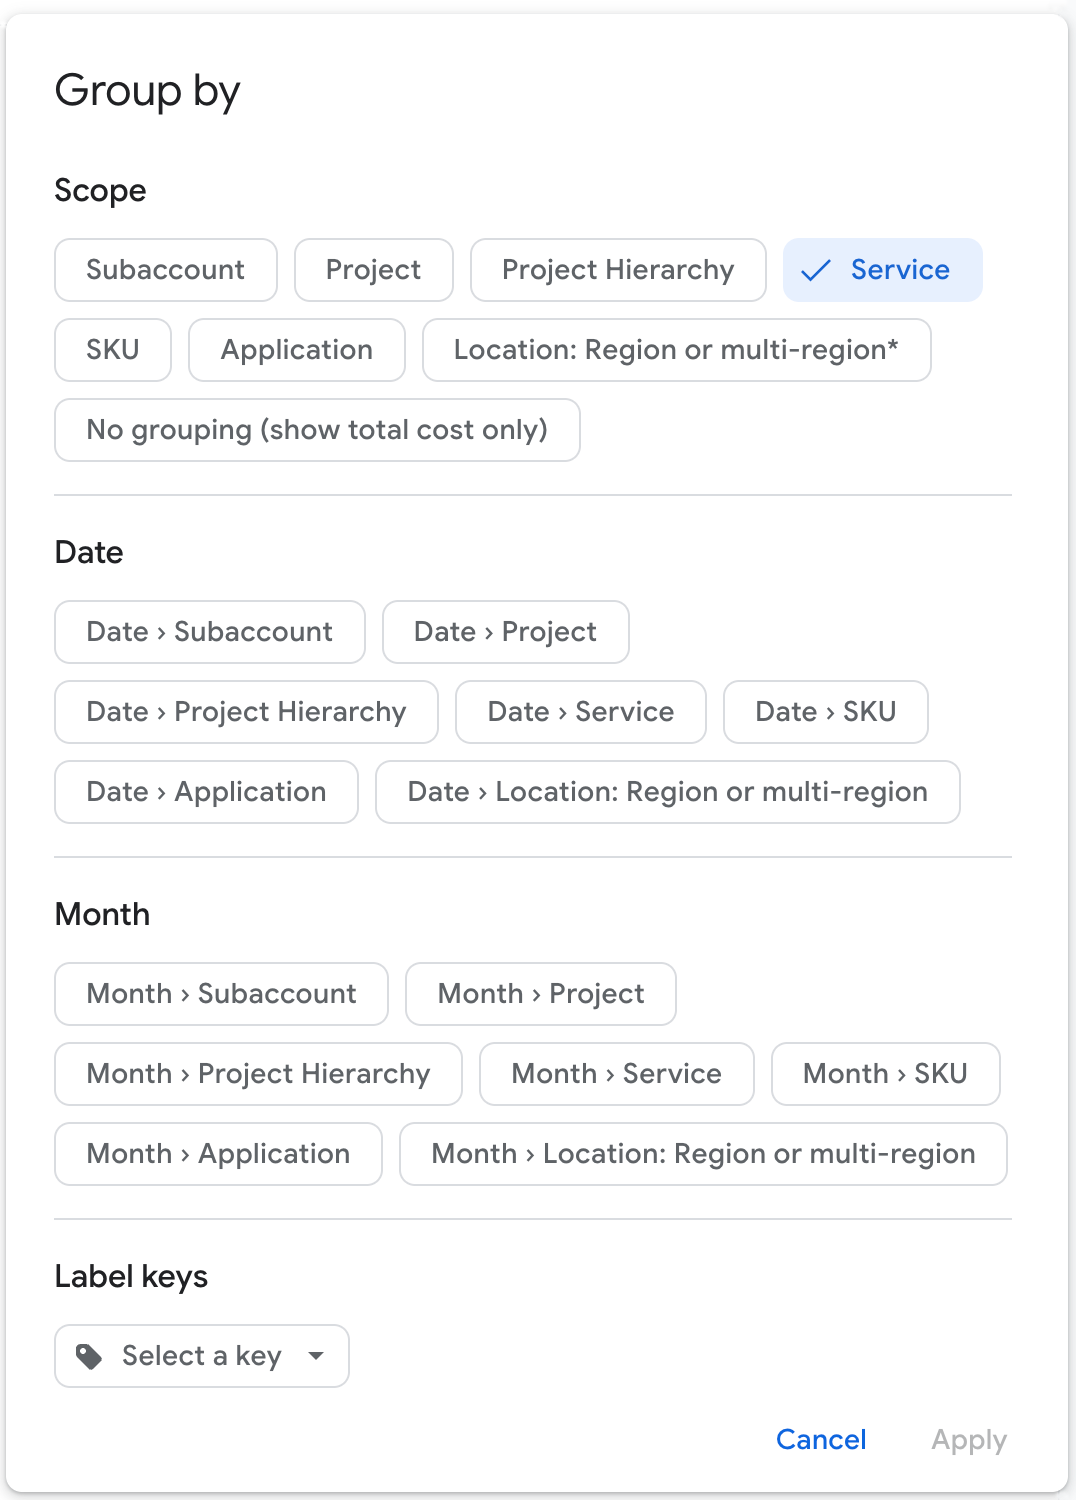Select the Date › SKU chip

(x=825, y=712)
